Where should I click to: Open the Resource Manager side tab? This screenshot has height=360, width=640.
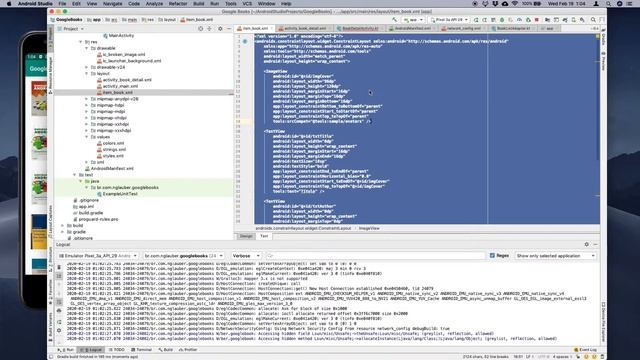[x=51, y=76]
